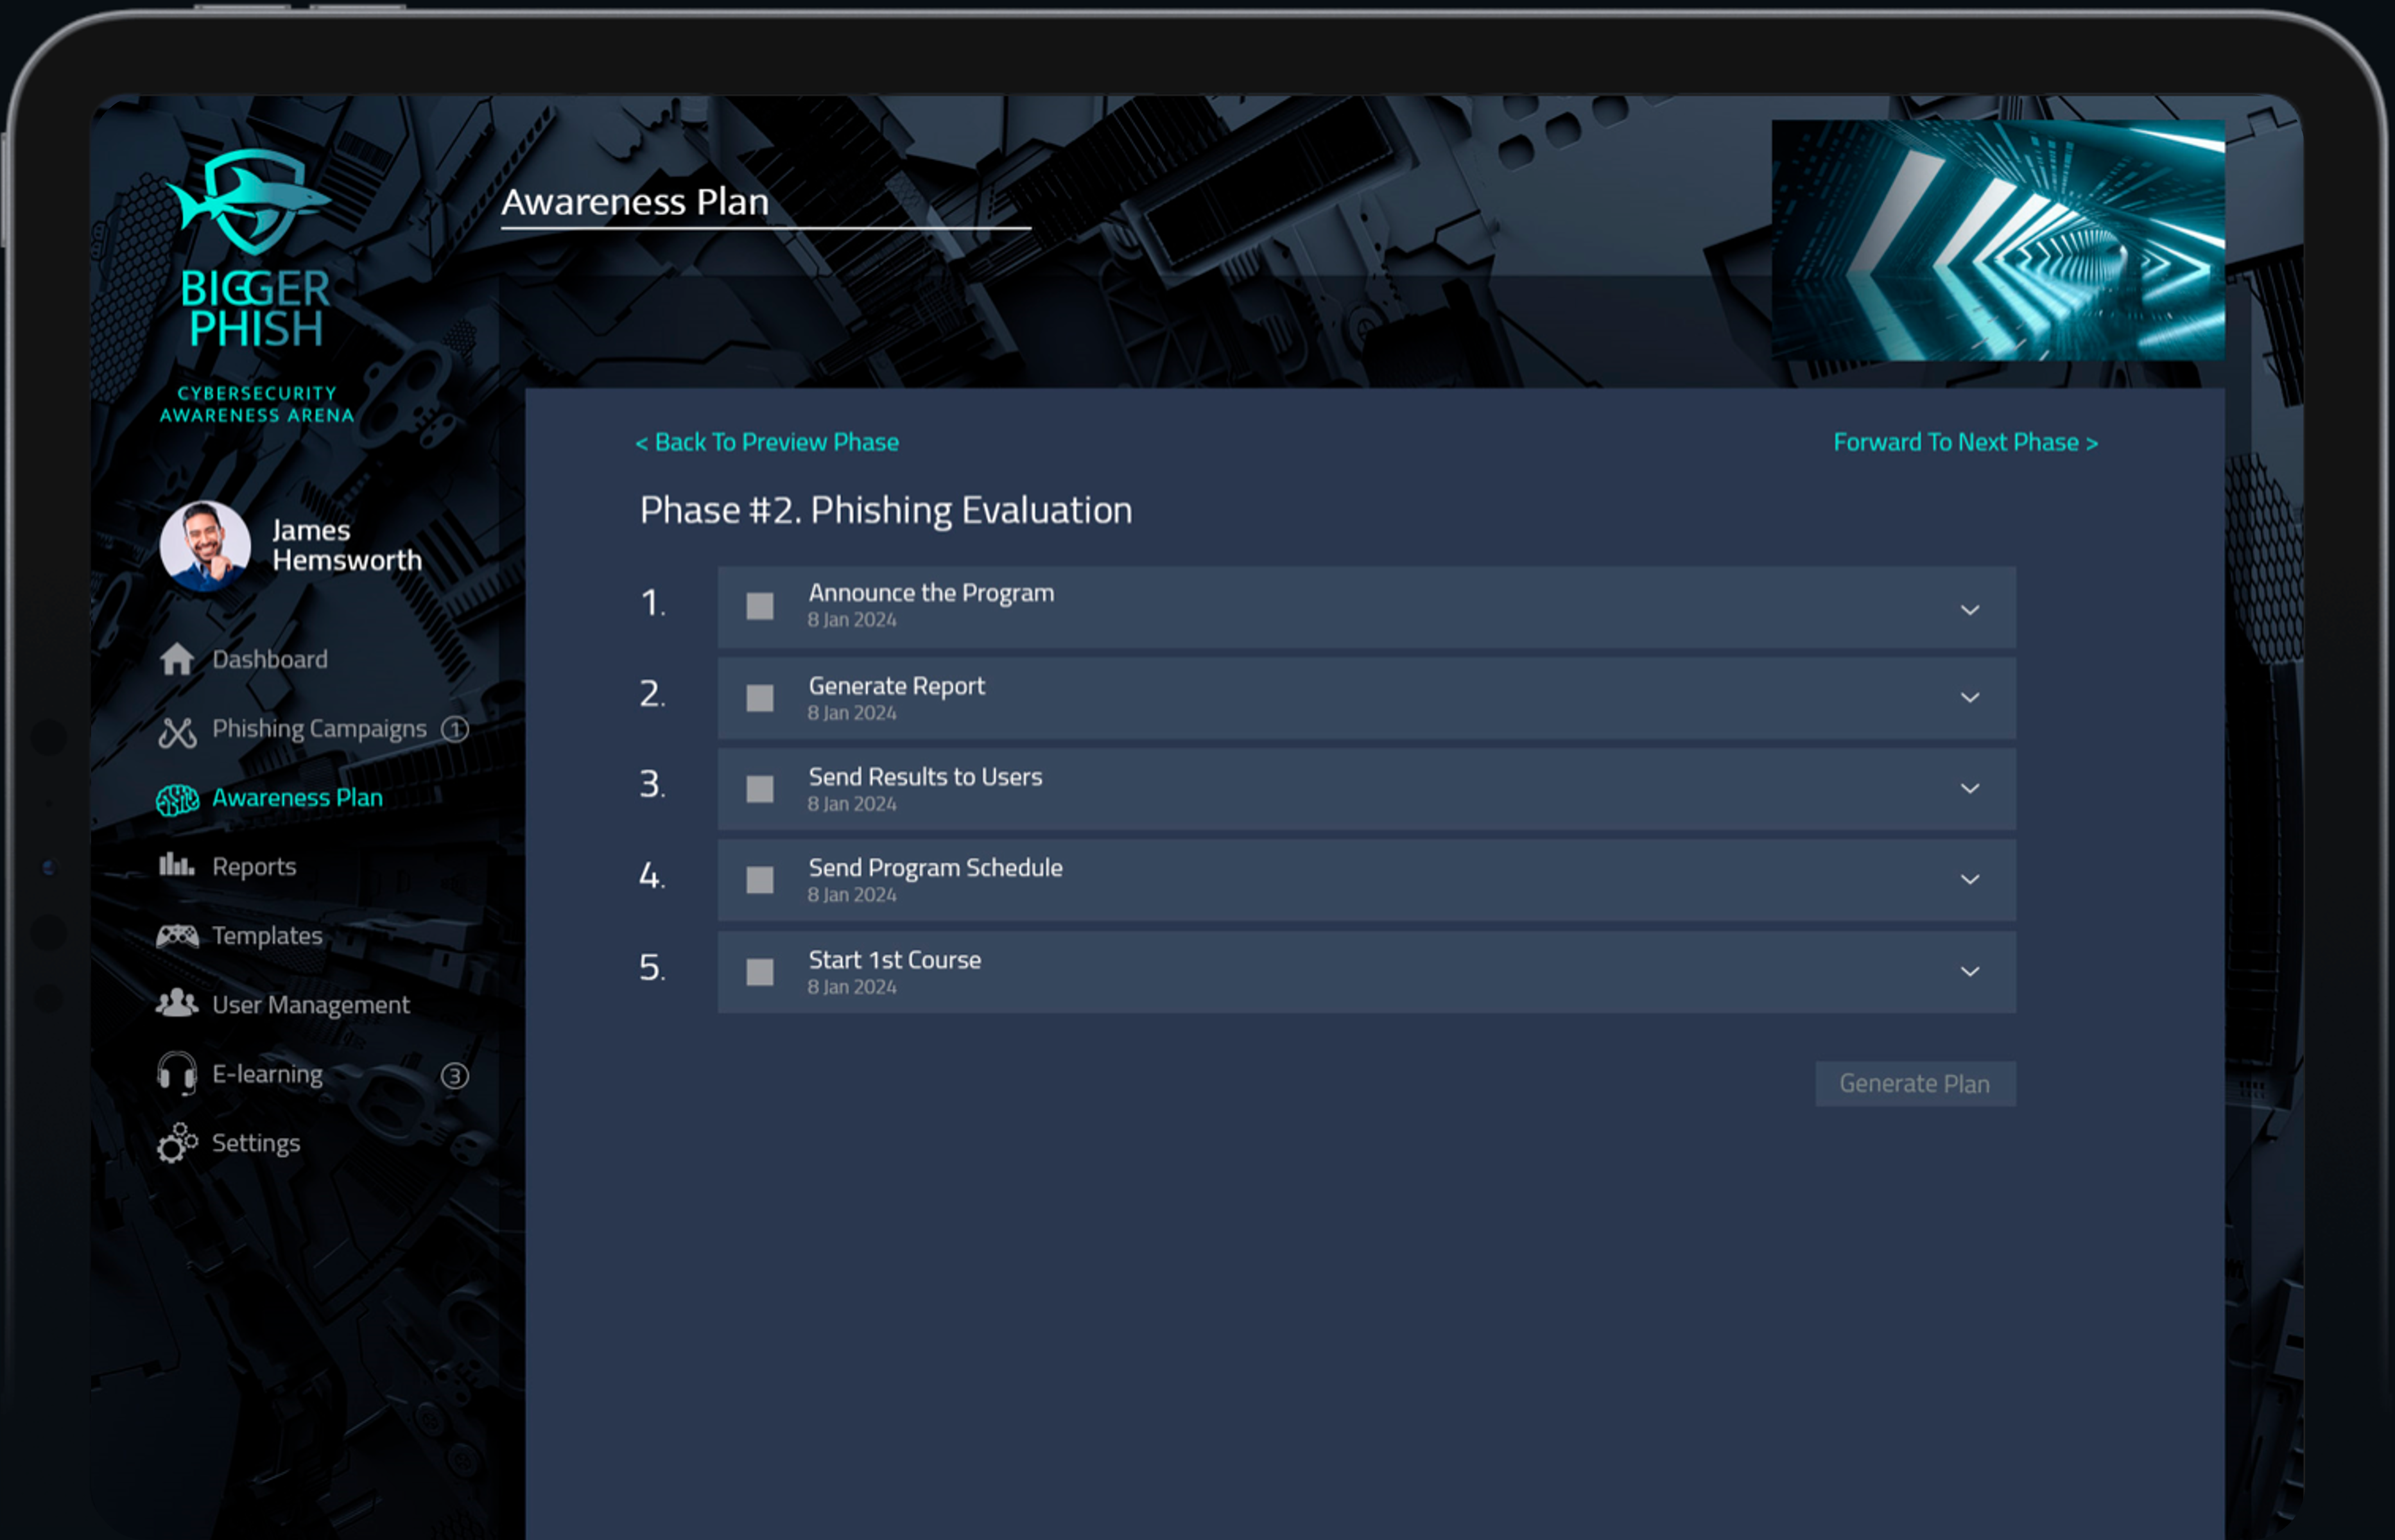This screenshot has height=1540, width=2395.
Task: Open the Templates menu item
Action: (267, 936)
